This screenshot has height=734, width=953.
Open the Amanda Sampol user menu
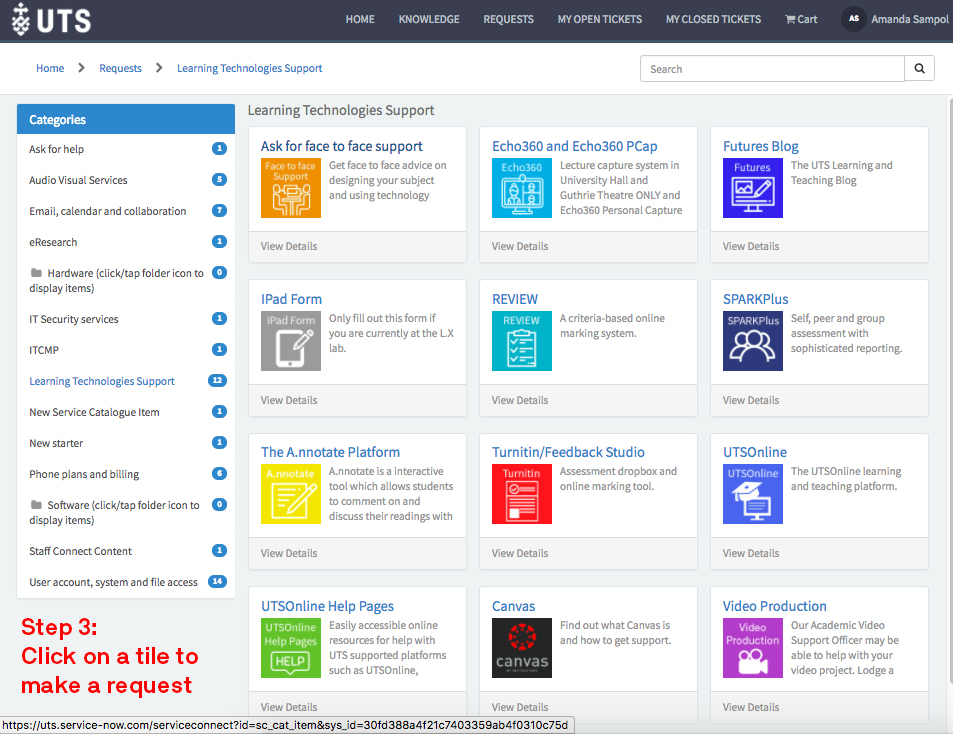910,19
